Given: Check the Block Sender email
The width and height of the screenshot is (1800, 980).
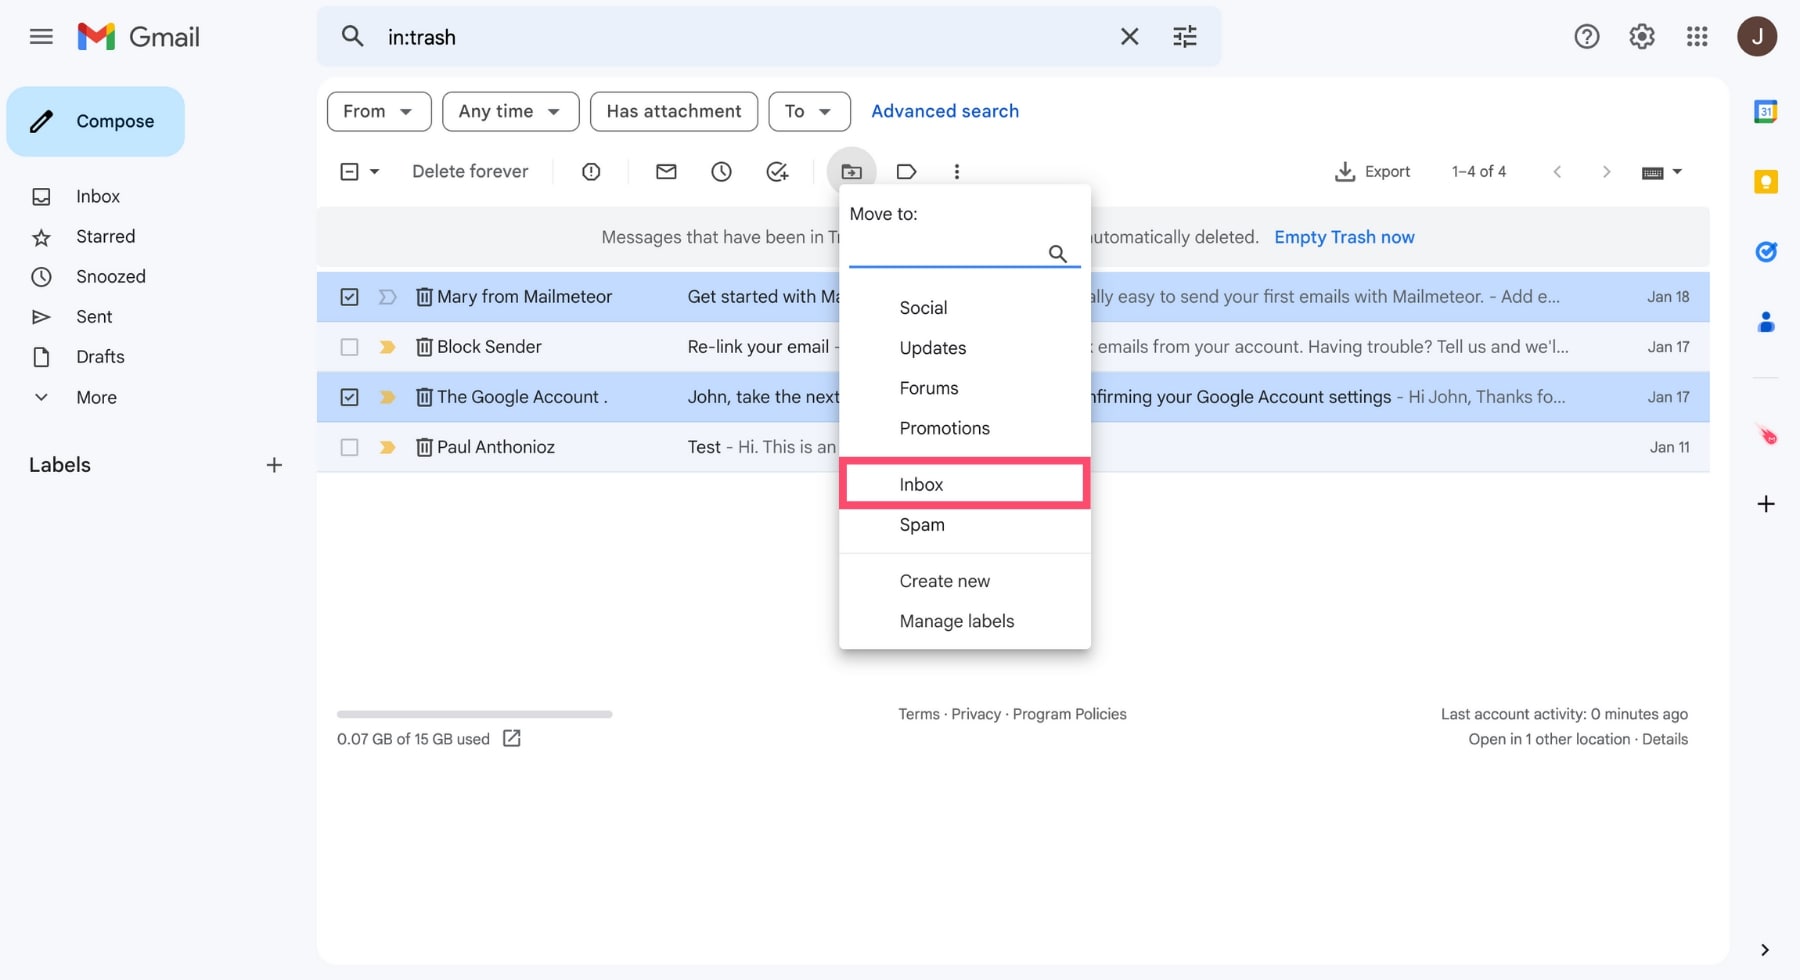Looking at the screenshot, I should tap(349, 347).
